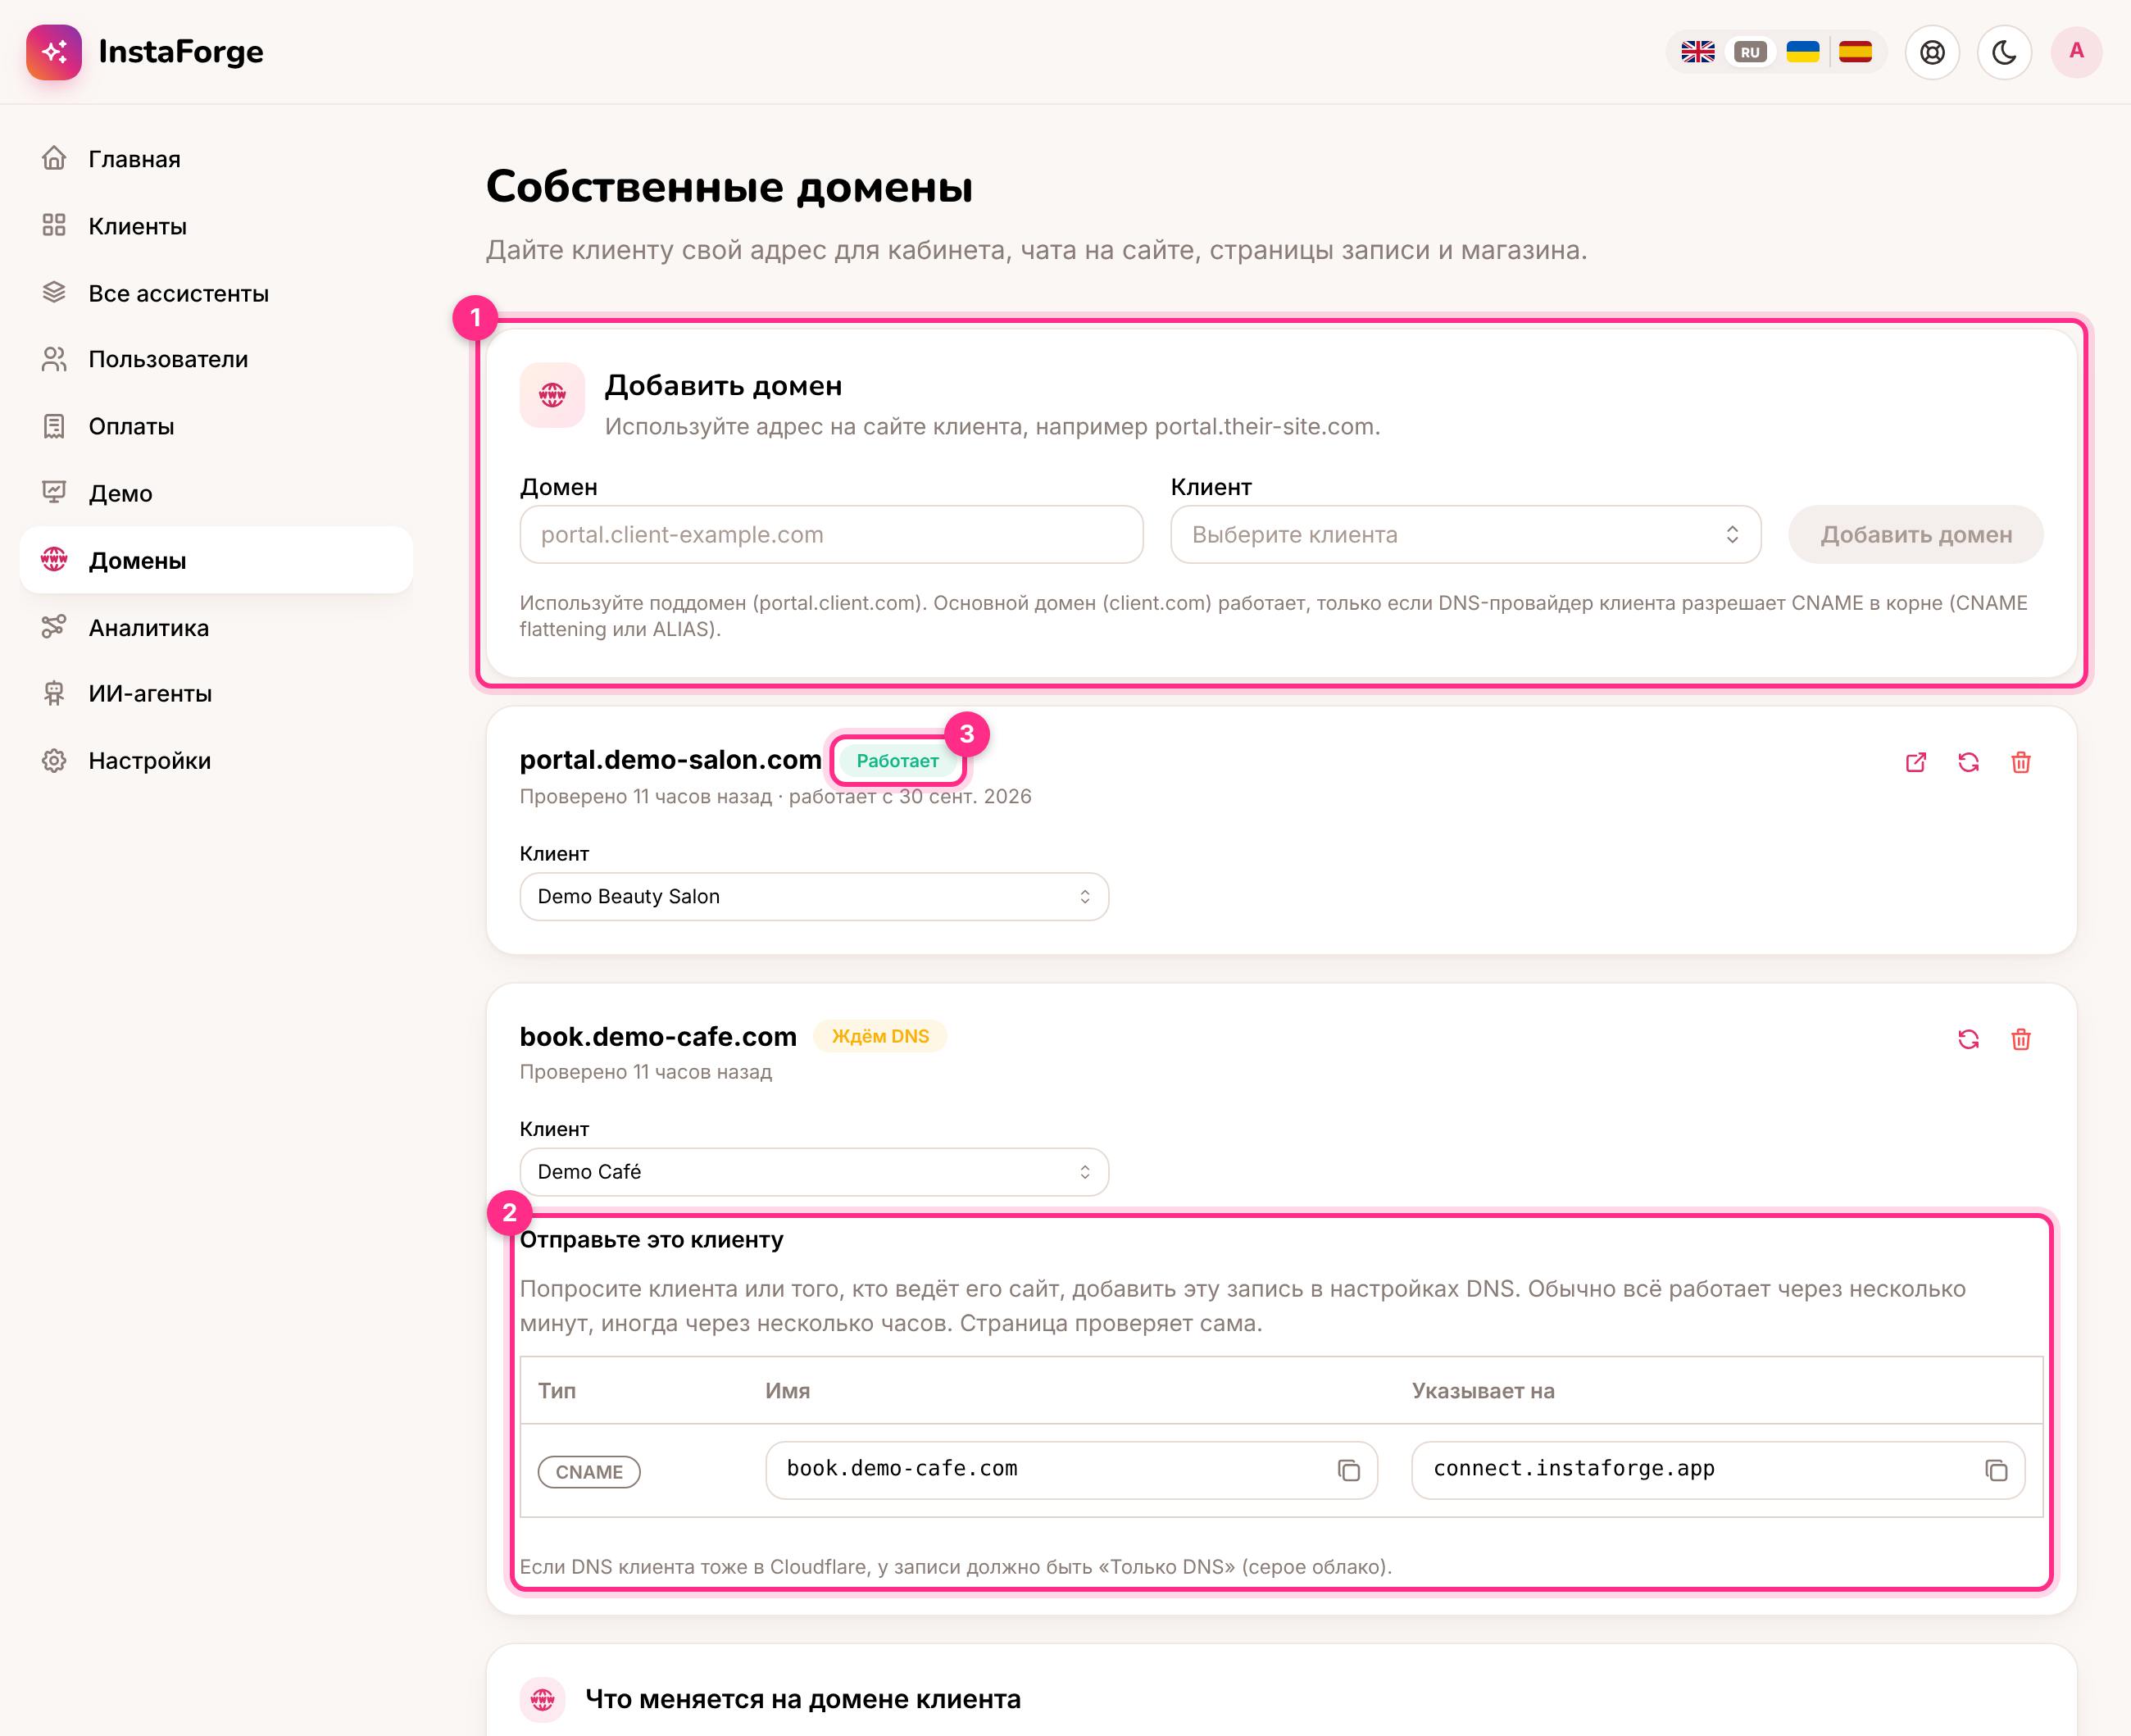Open Клиенты sidebar section
This screenshot has height=1736, width=2131.
click(216, 226)
